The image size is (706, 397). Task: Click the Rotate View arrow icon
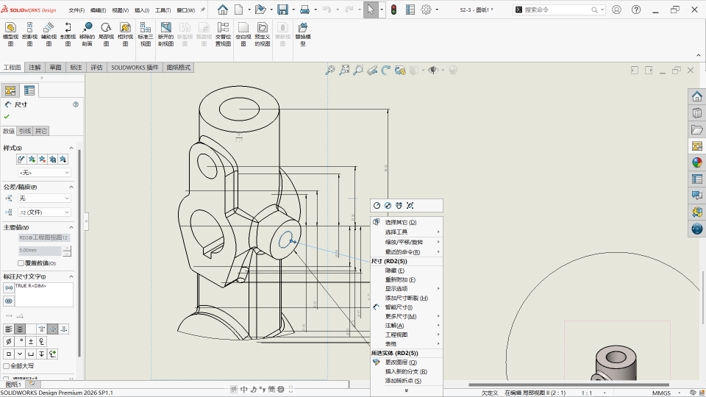[386, 70]
